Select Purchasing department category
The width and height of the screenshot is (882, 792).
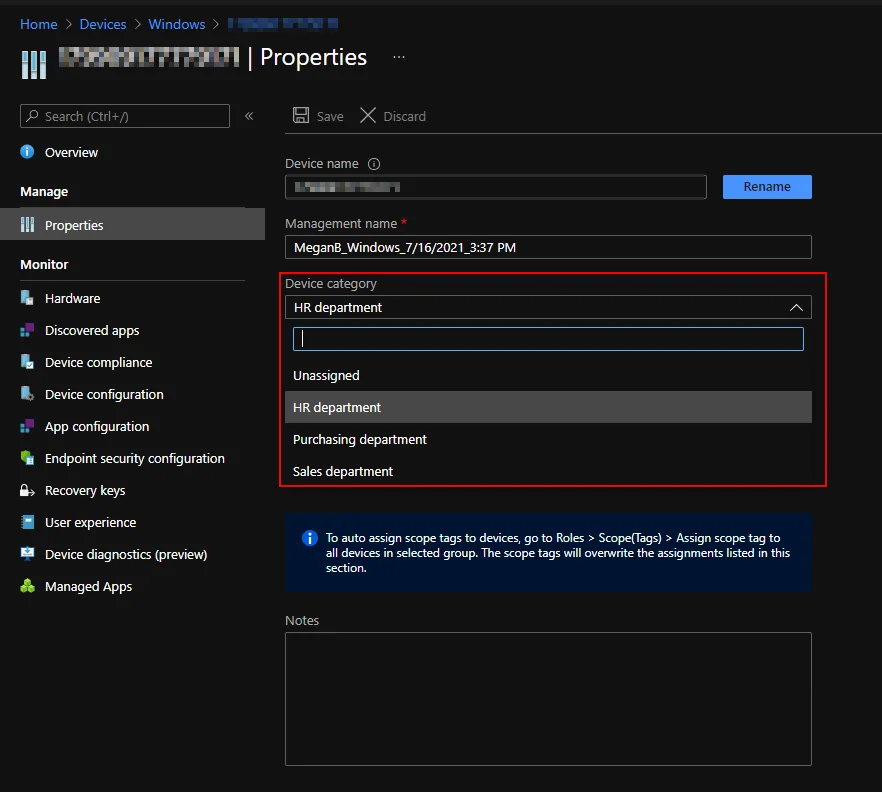point(548,439)
